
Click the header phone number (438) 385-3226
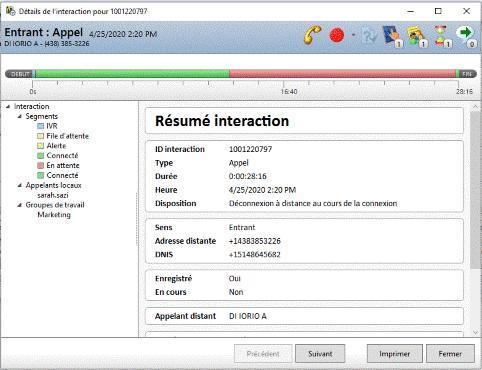67,44
